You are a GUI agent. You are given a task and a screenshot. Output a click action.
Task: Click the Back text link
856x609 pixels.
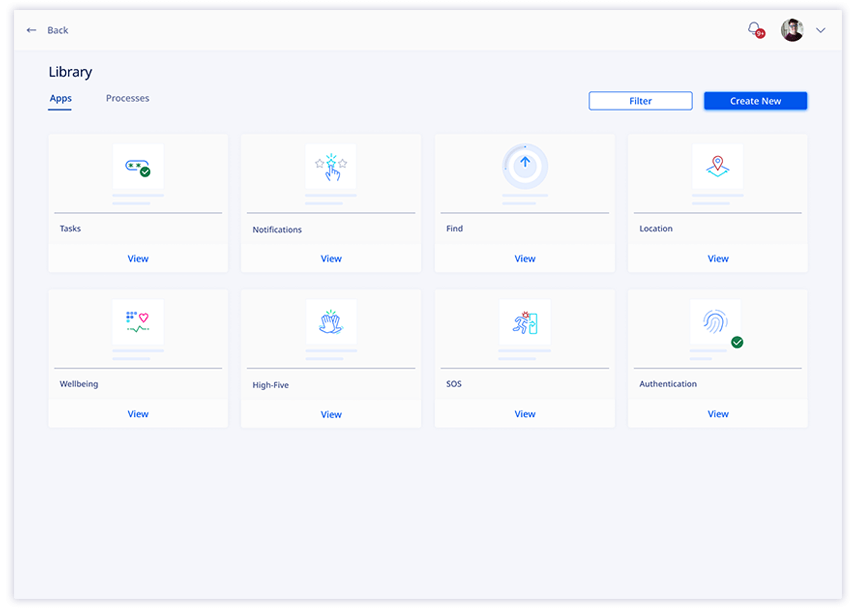pos(58,30)
